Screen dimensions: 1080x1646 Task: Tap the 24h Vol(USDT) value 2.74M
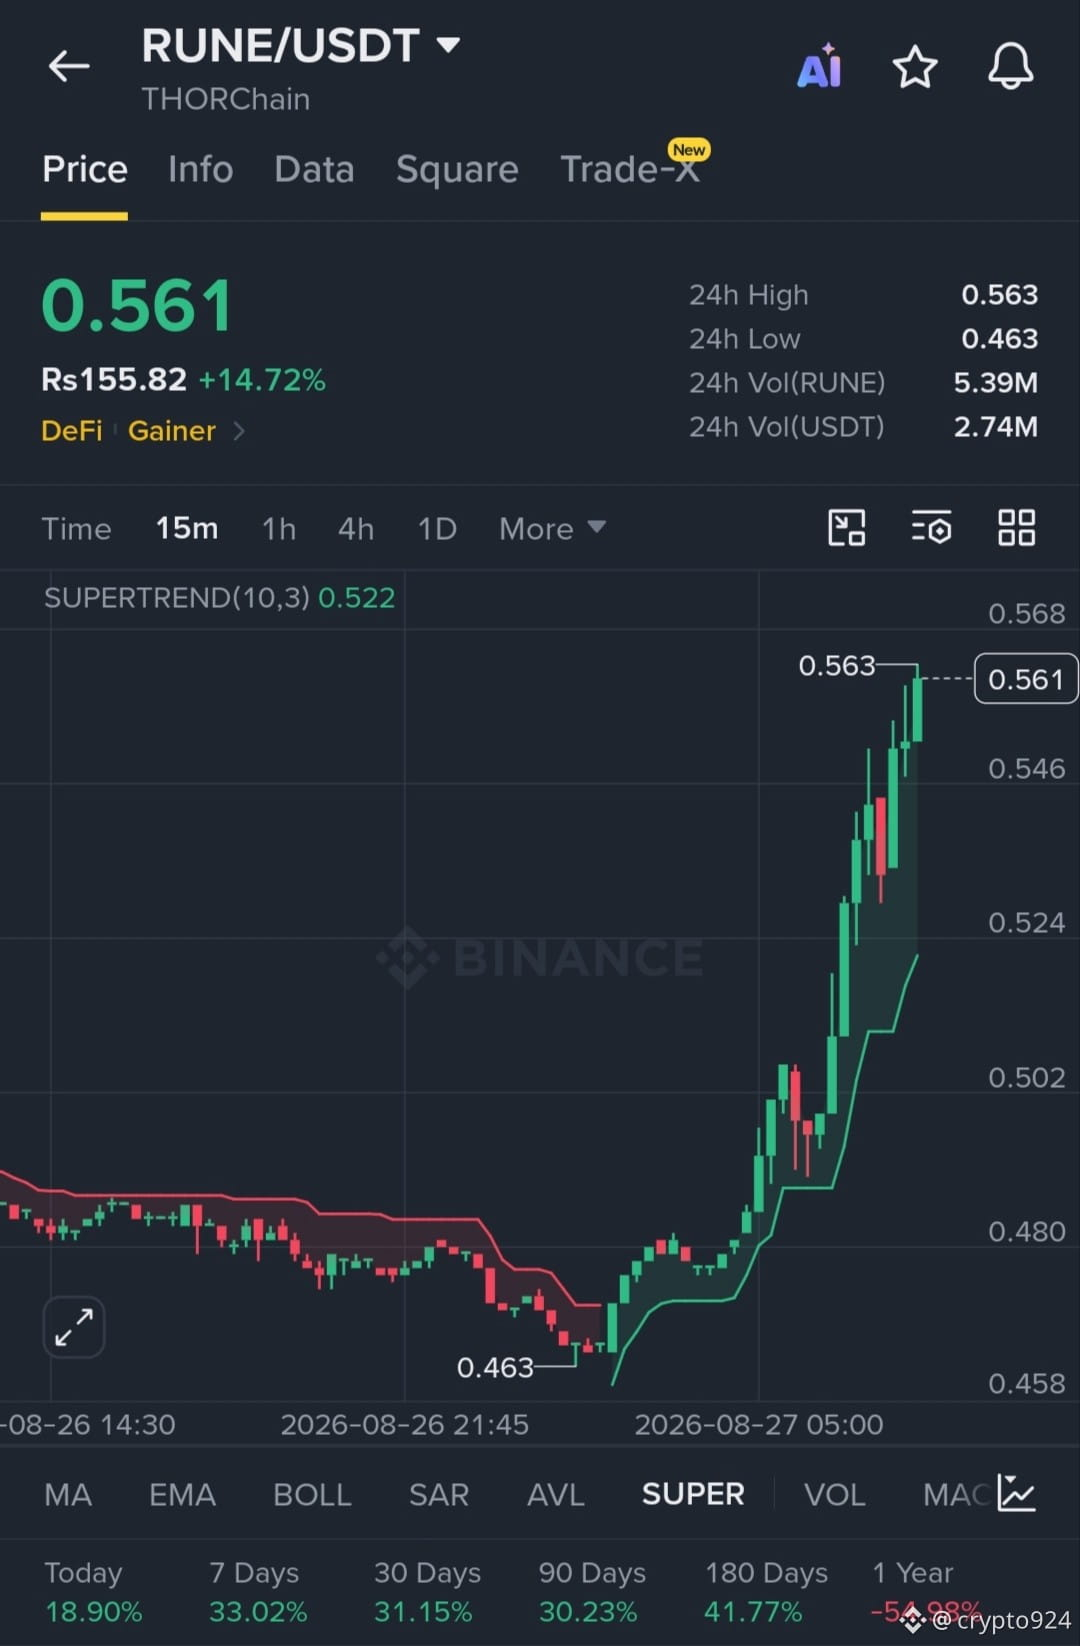tap(995, 427)
